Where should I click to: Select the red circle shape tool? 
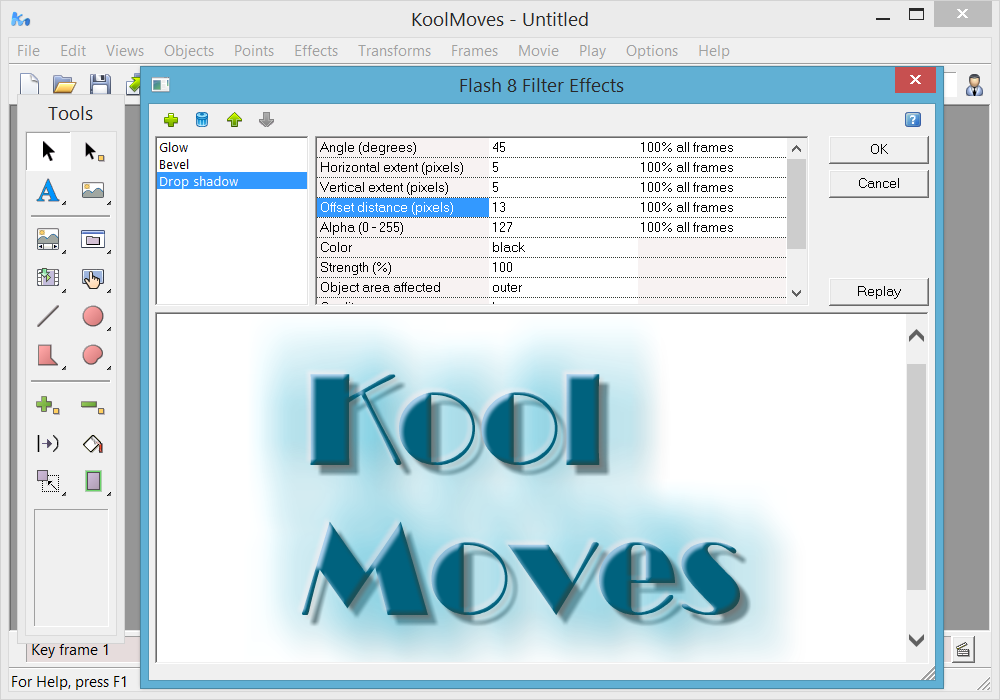pos(94,316)
